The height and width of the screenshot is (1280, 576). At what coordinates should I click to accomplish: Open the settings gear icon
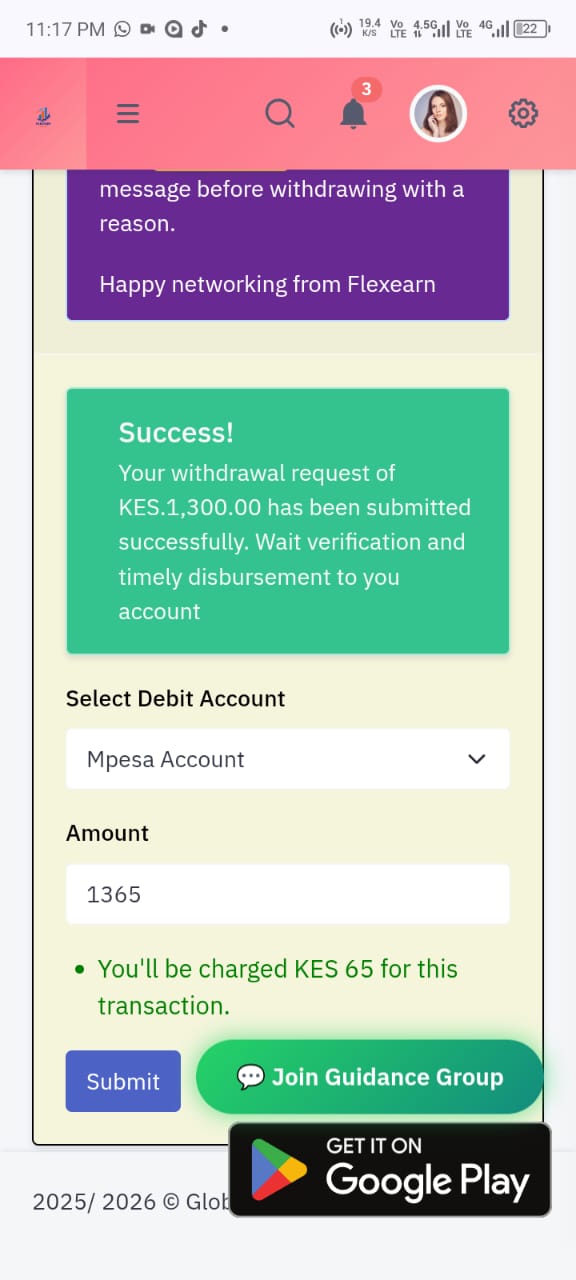click(x=523, y=113)
